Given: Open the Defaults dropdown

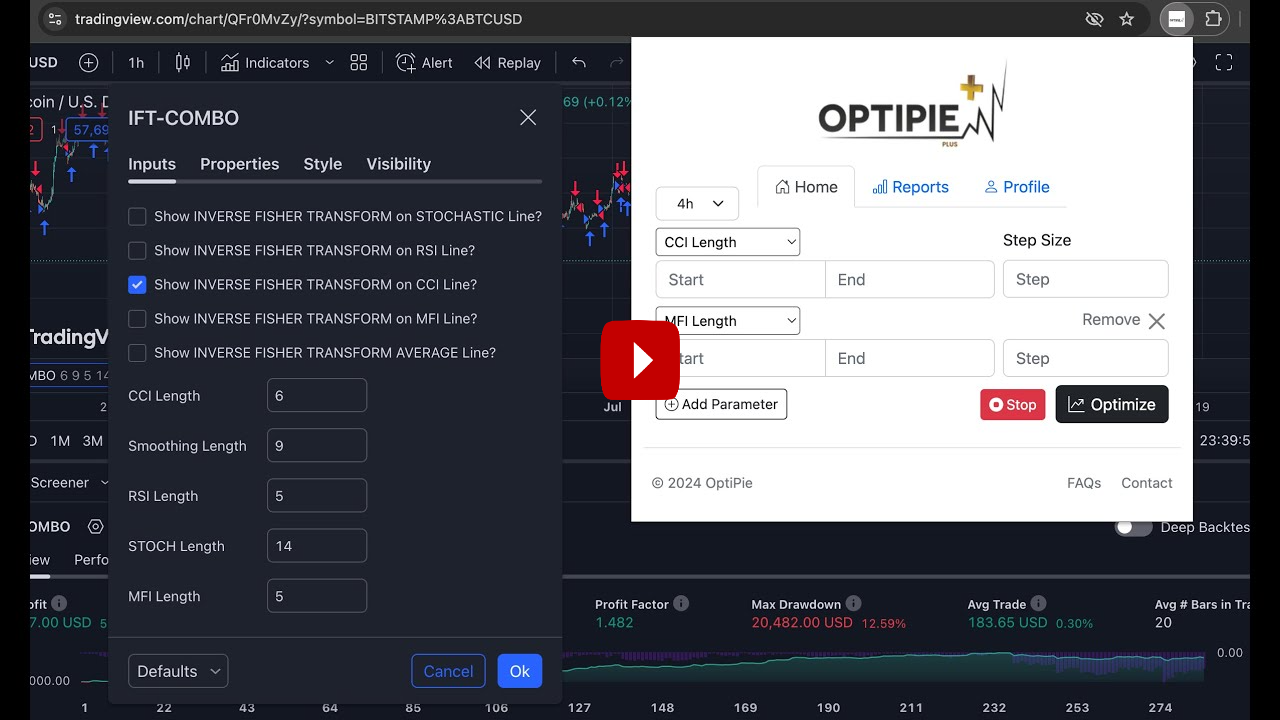Looking at the screenshot, I should pos(178,671).
